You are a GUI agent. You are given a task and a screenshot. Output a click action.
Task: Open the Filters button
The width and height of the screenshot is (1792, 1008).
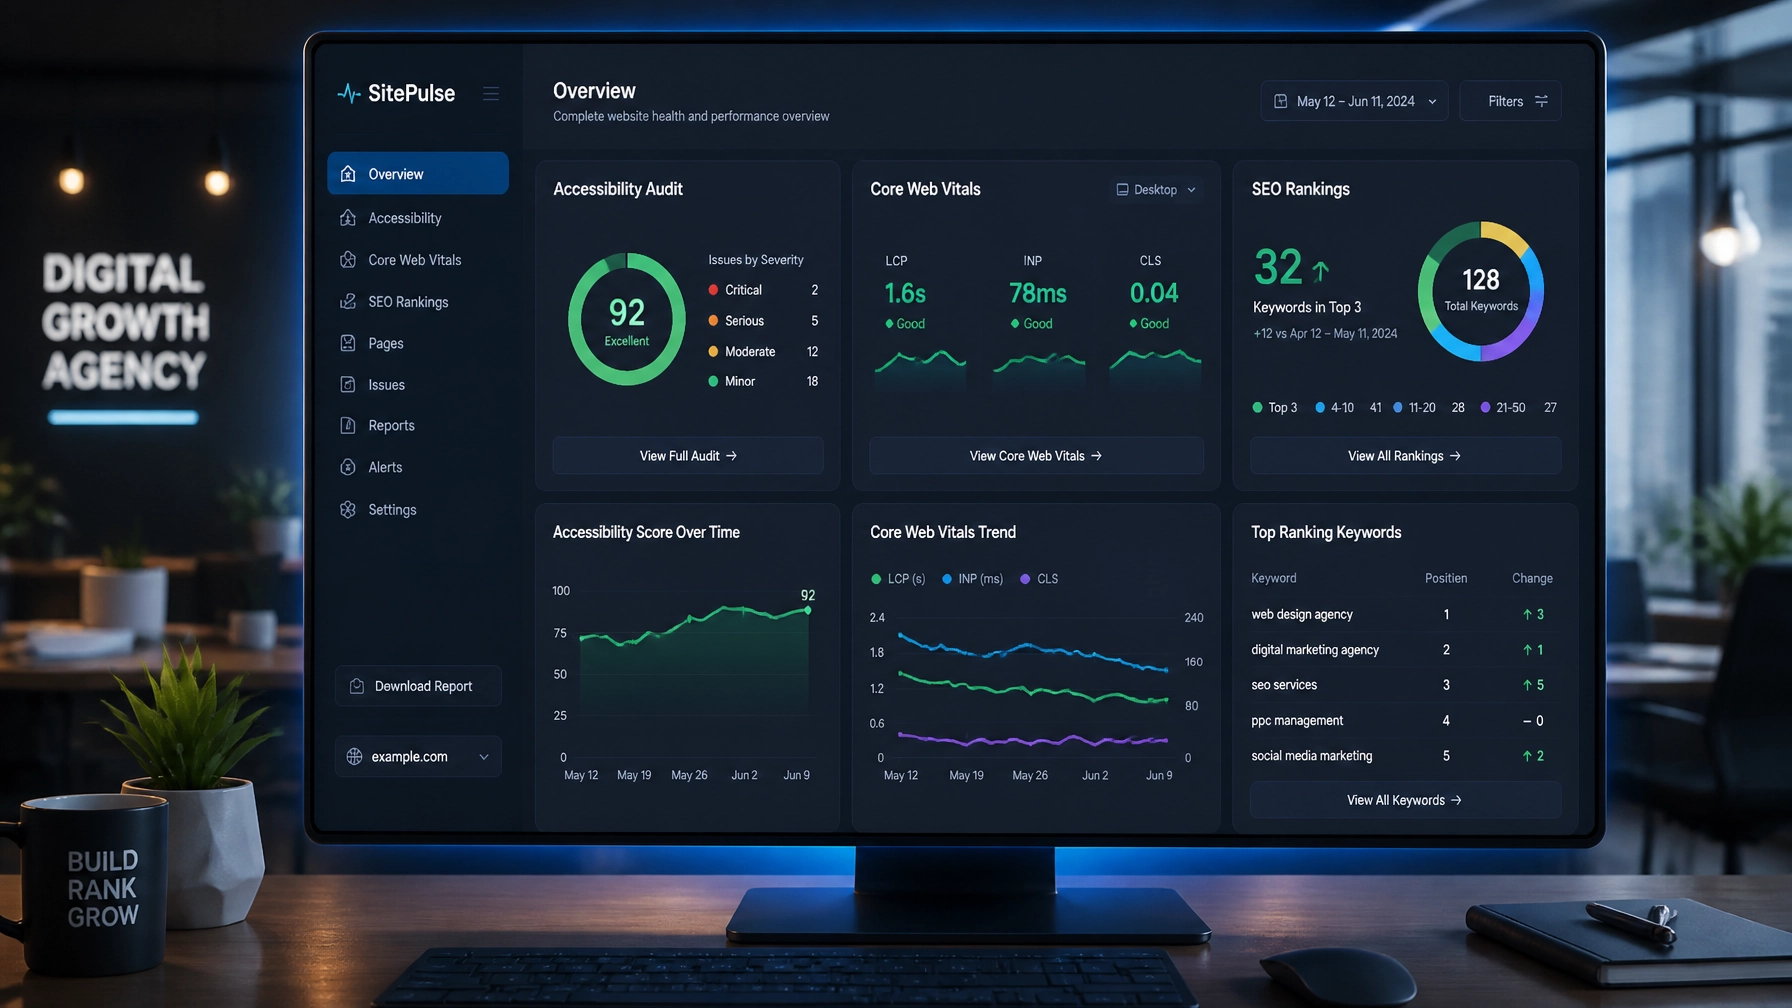[1510, 101]
